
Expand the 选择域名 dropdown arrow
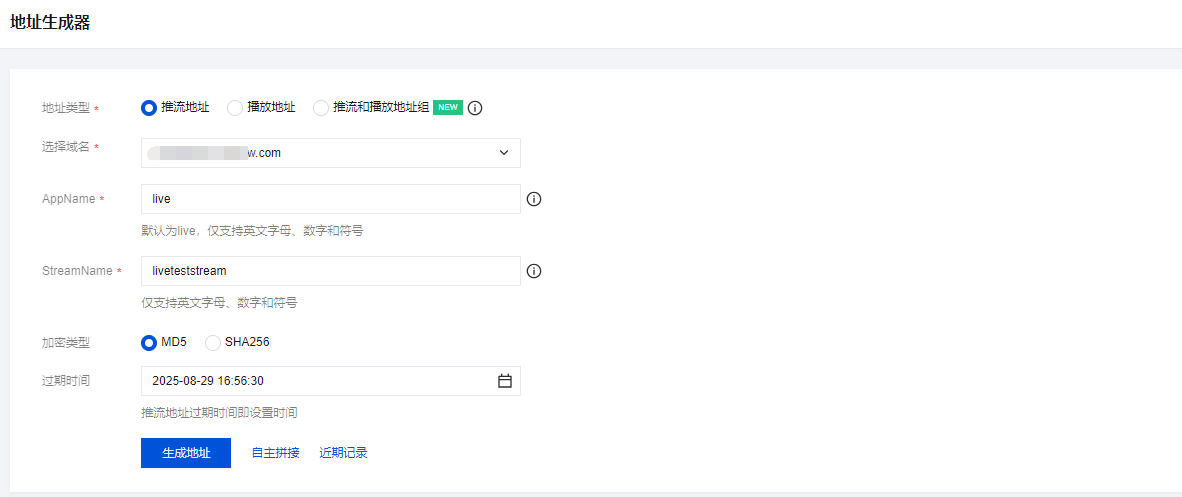(503, 153)
